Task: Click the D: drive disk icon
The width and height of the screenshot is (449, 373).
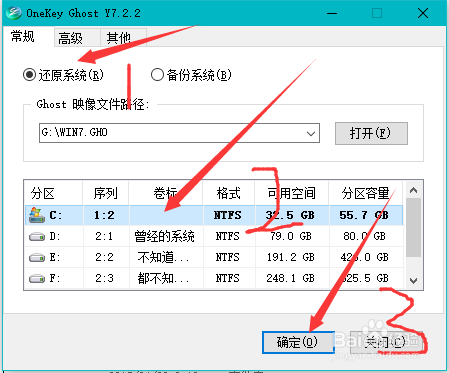Action: (37, 237)
